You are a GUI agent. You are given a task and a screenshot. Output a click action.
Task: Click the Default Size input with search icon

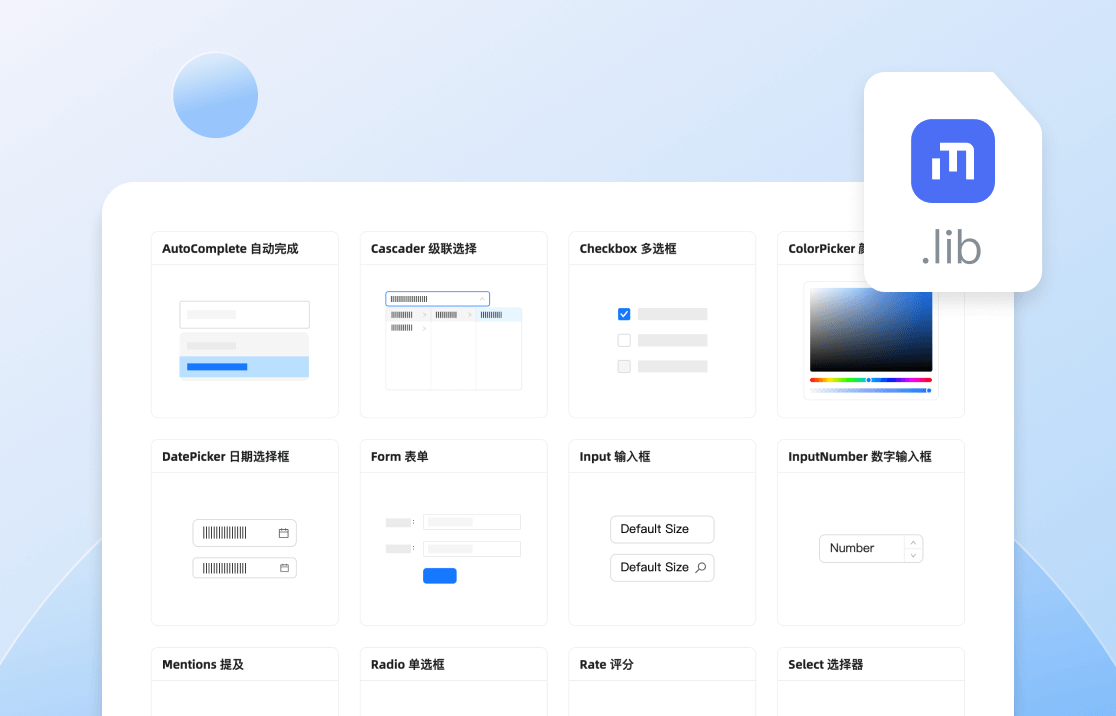coord(662,567)
